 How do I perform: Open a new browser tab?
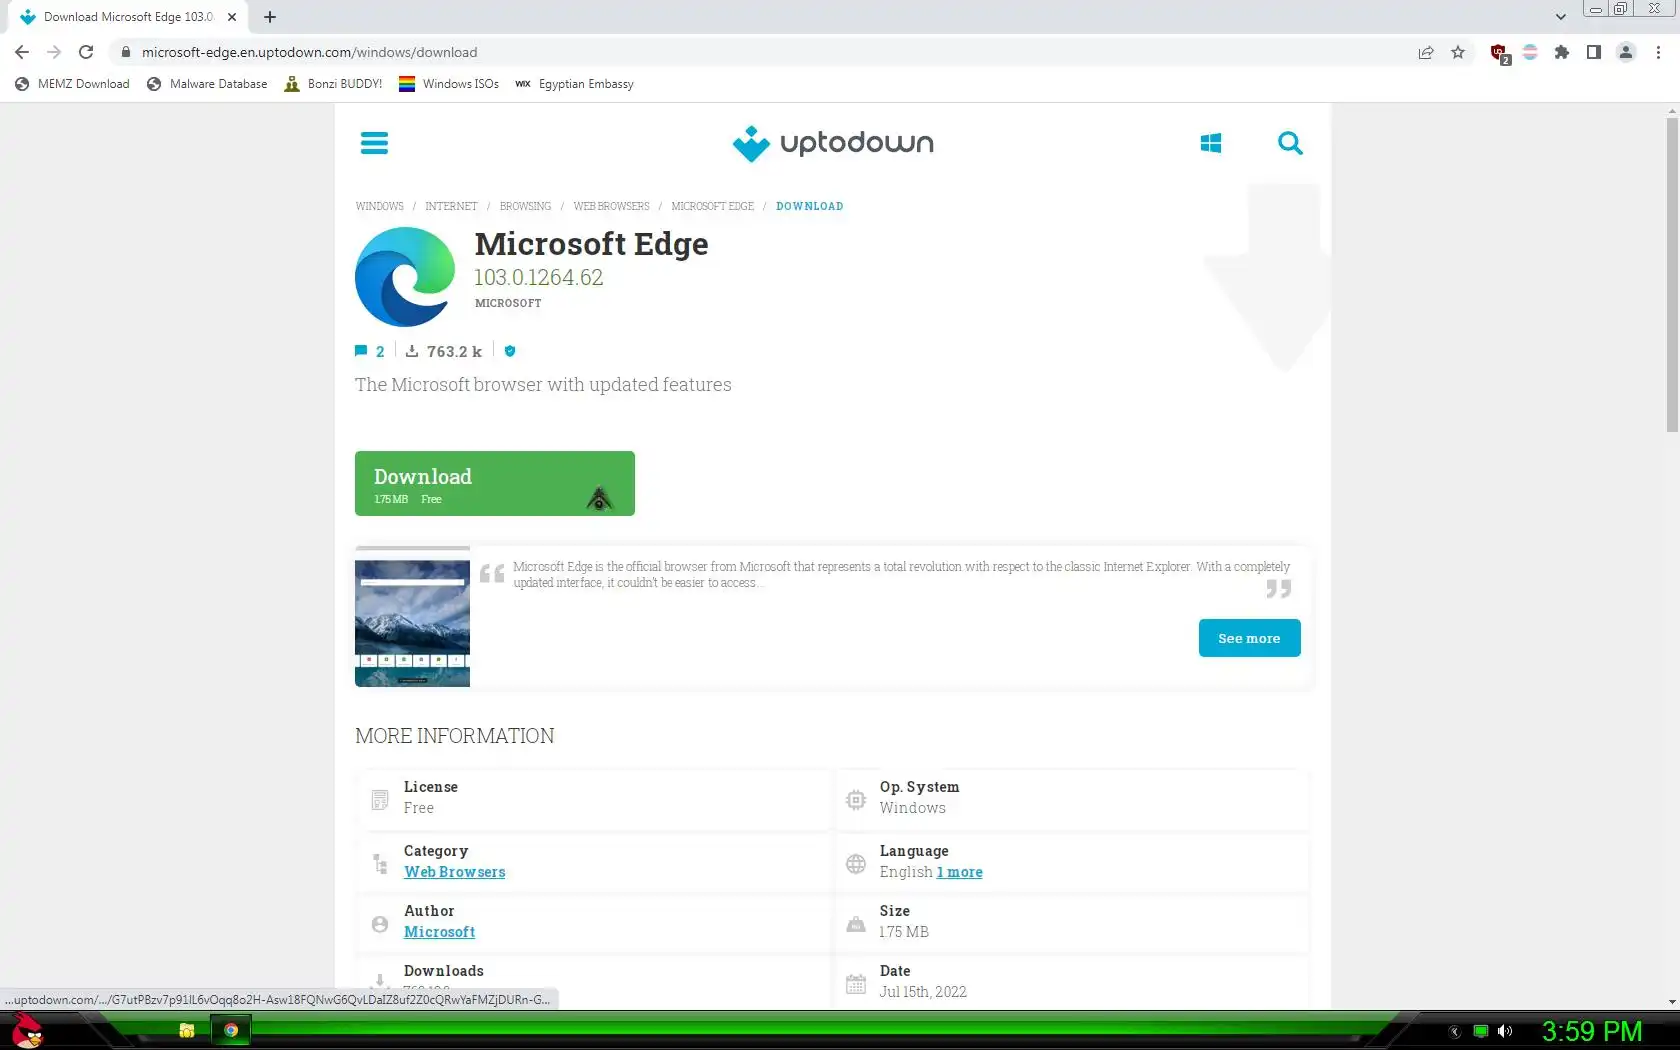tap(270, 17)
